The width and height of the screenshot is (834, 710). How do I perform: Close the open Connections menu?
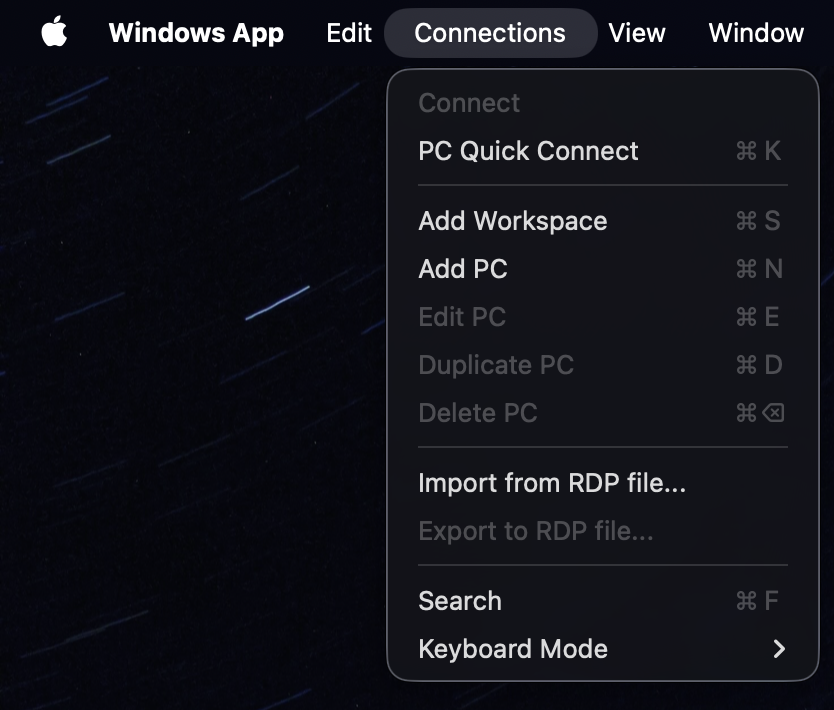coord(490,32)
